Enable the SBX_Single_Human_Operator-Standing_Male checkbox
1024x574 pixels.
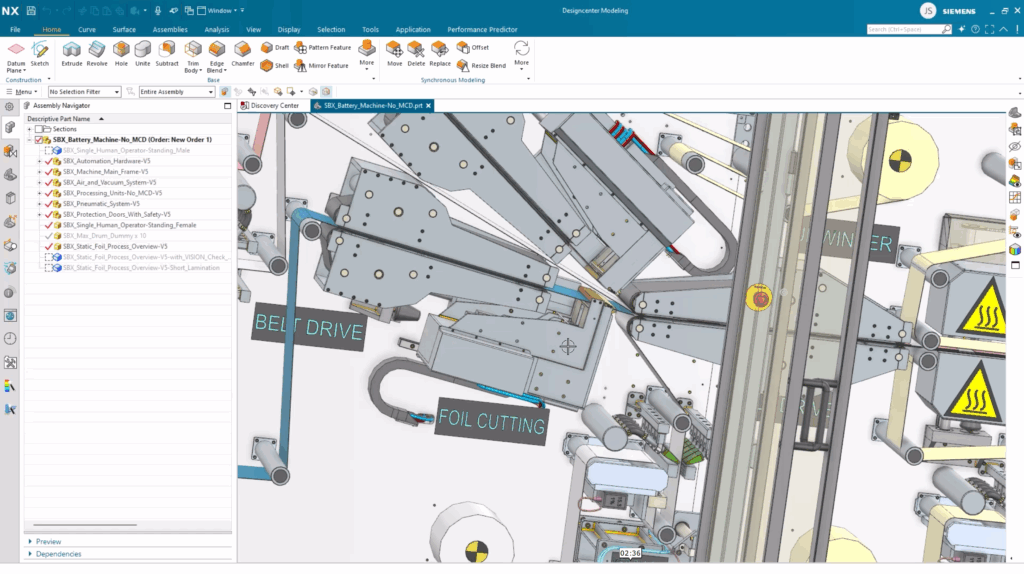(x=48, y=150)
